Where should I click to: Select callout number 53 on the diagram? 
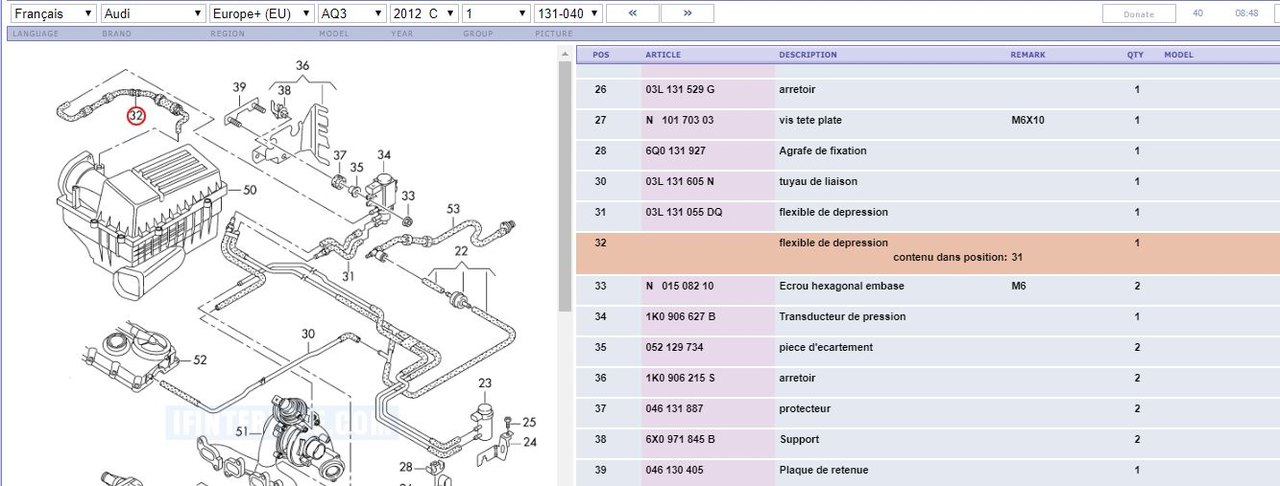point(453,209)
